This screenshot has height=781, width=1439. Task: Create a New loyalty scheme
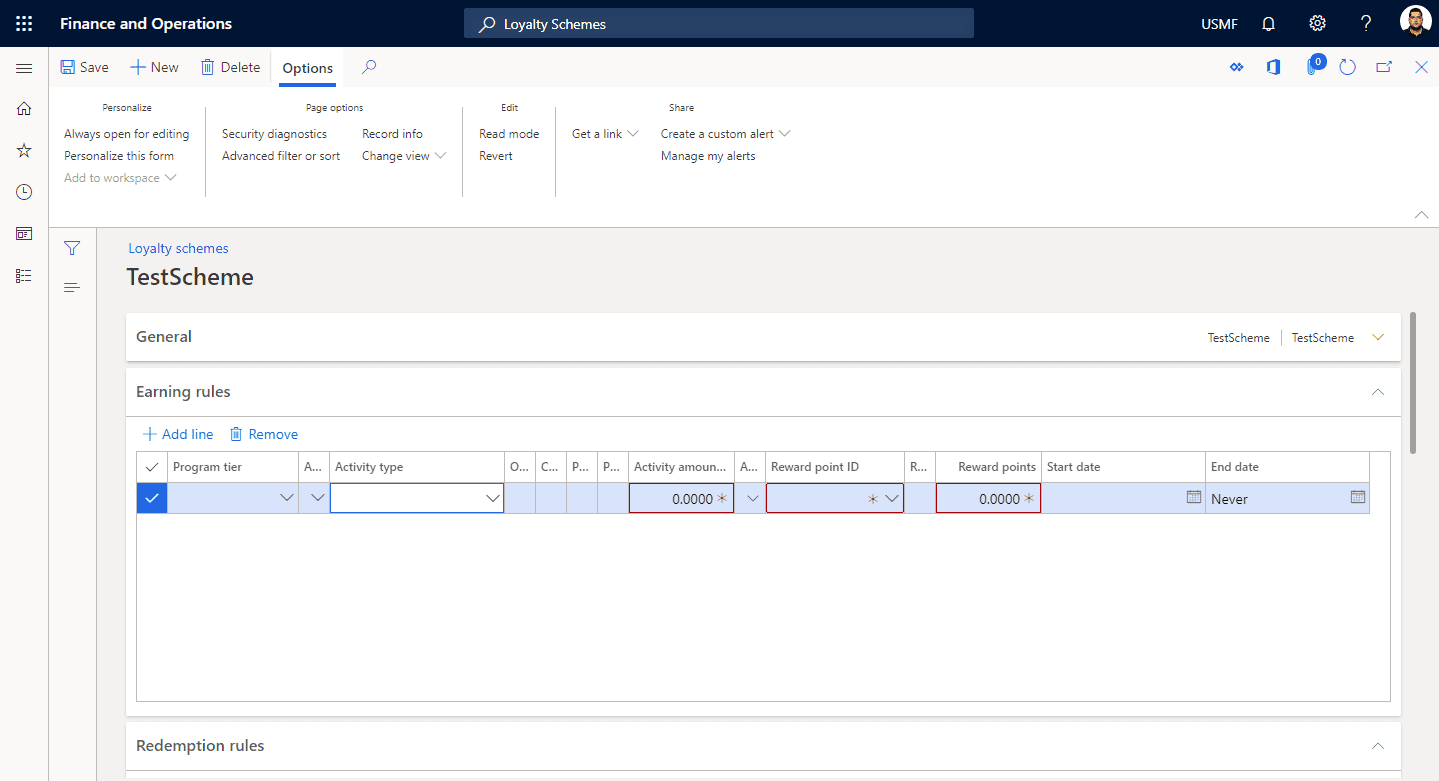tap(154, 67)
